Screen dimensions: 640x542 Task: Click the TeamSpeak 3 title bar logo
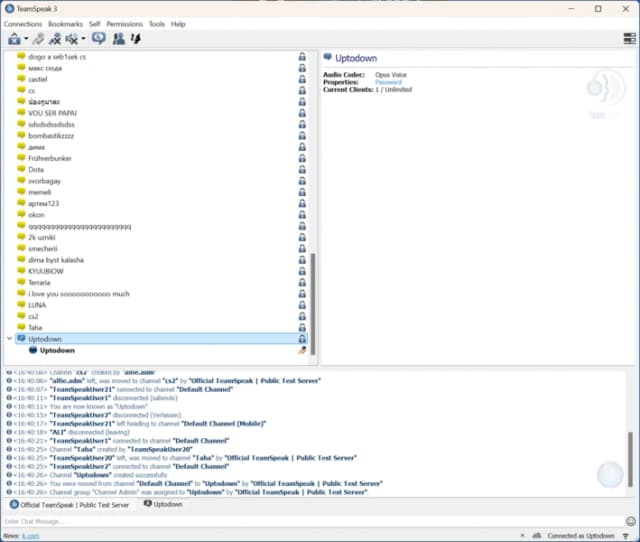click(9, 9)
